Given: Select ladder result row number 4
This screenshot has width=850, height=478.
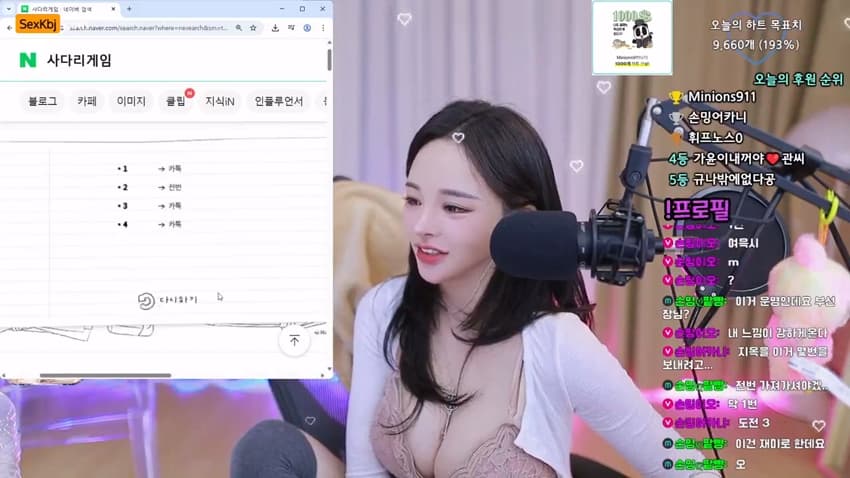Looking at the screenshot, I should tap(150, 224).
